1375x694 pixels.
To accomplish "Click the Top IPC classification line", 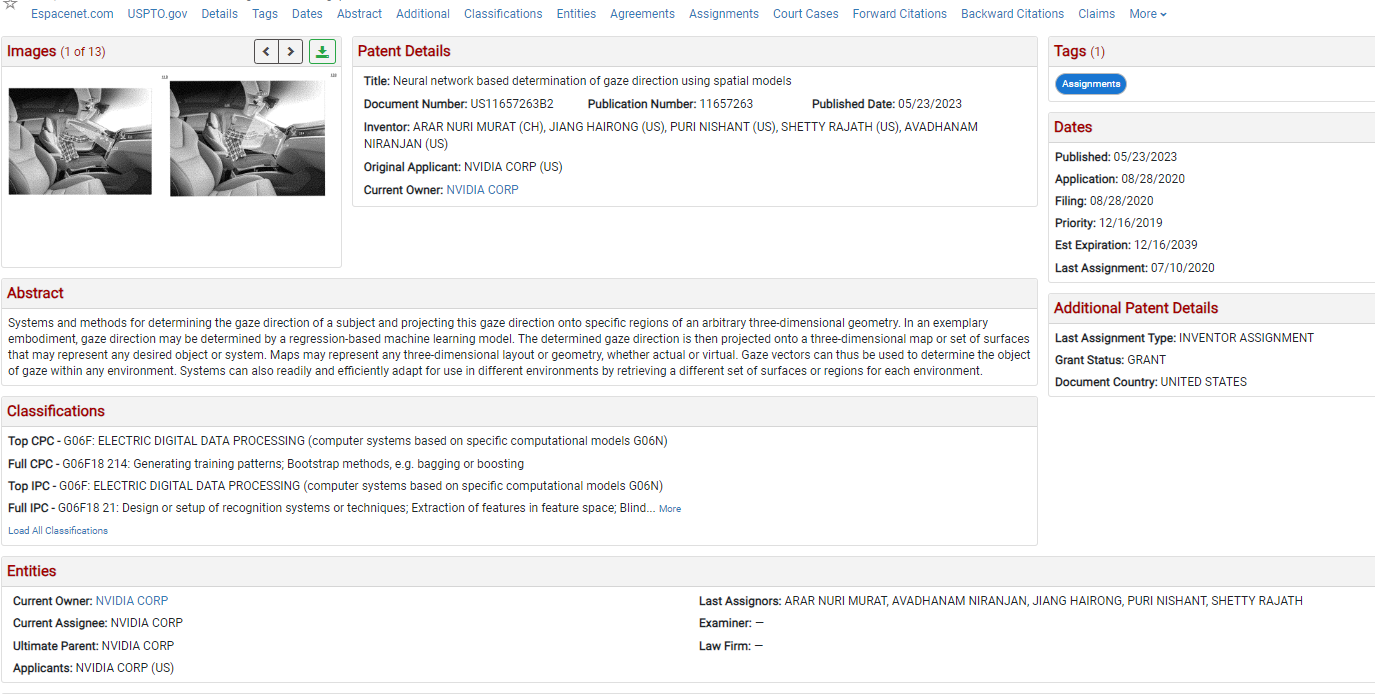I will click(x=335, y=486).
